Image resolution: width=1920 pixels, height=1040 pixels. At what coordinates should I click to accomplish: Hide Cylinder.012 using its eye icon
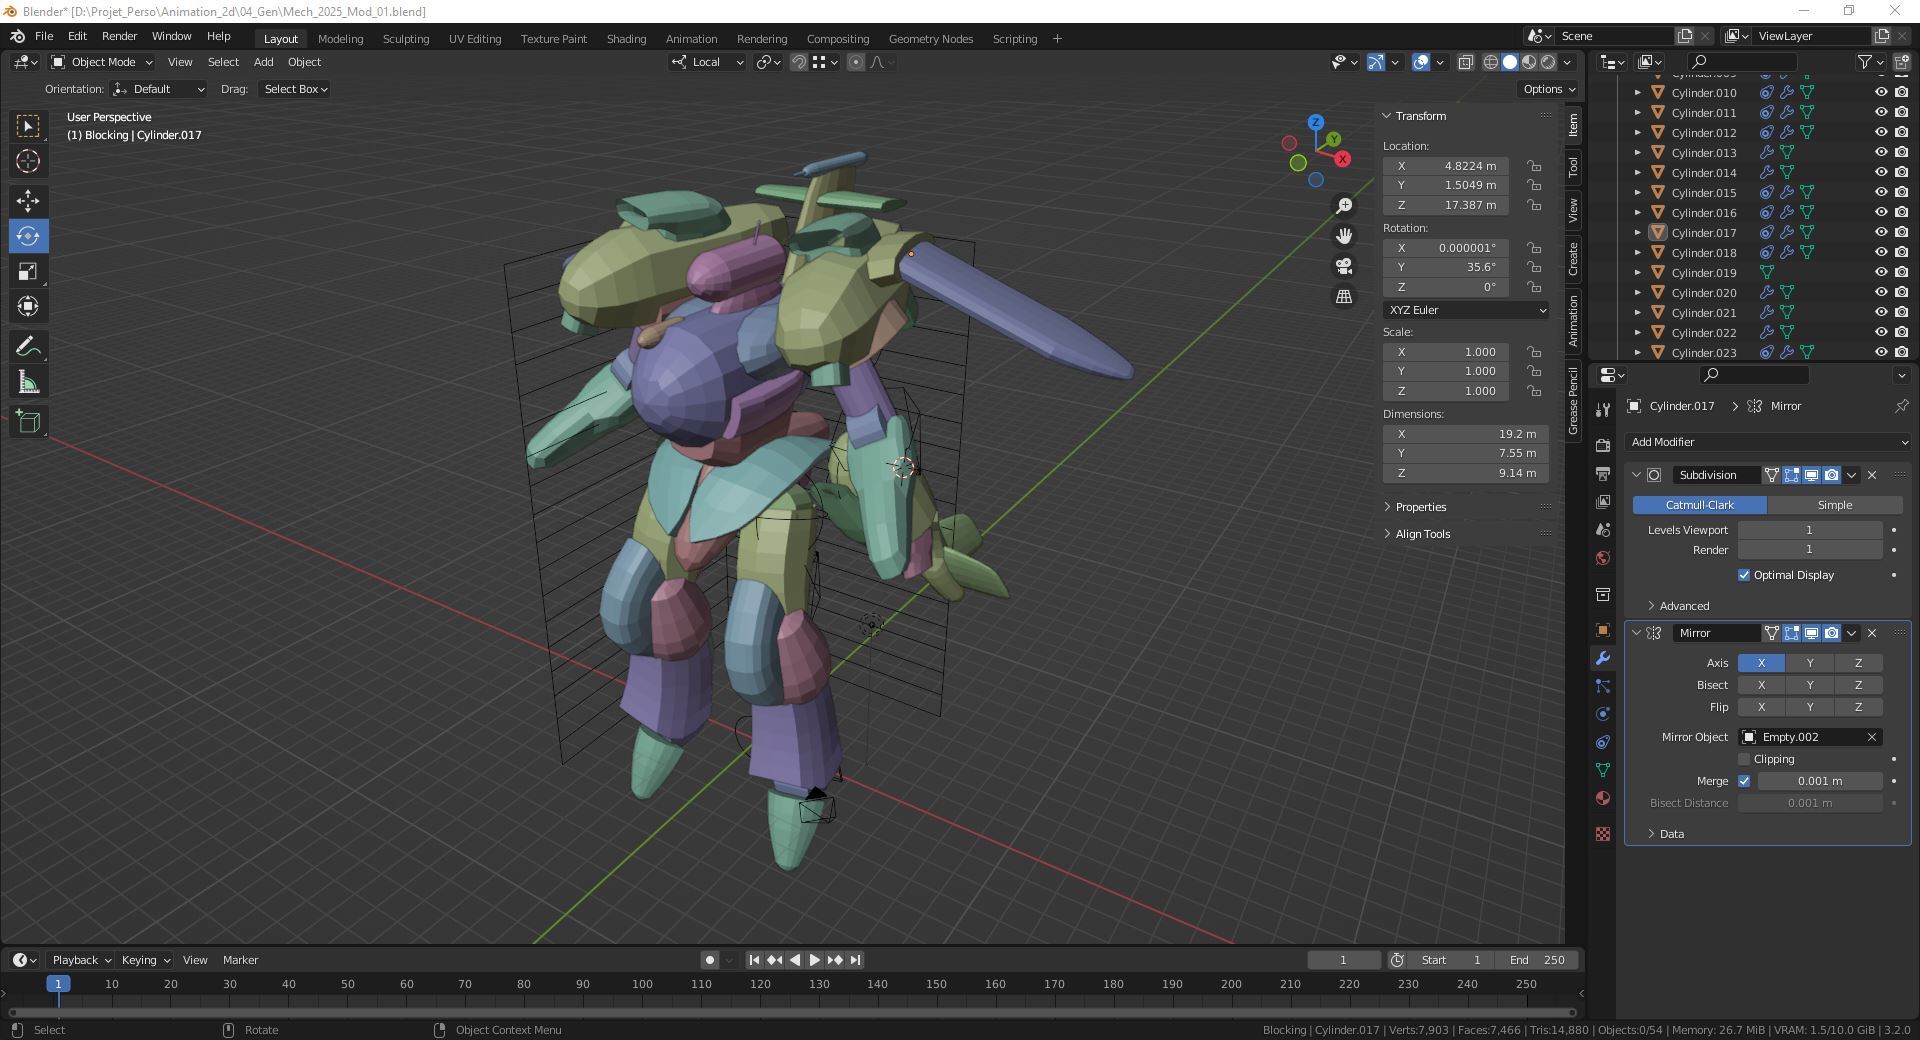point(1880,133)
